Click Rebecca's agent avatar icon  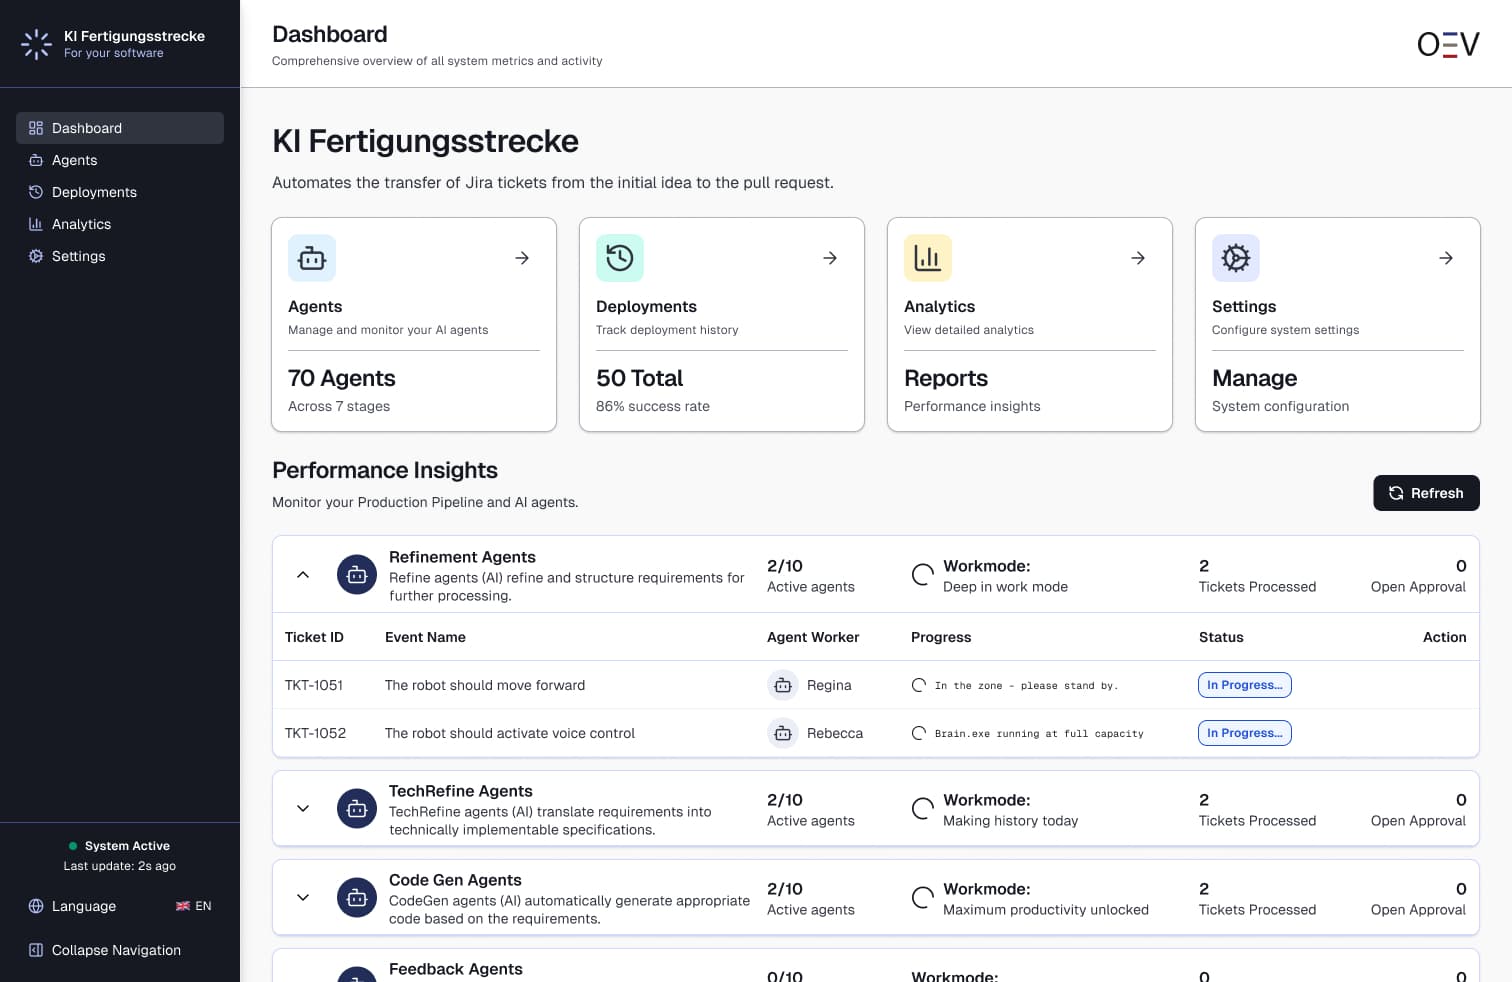pos(783,733)
